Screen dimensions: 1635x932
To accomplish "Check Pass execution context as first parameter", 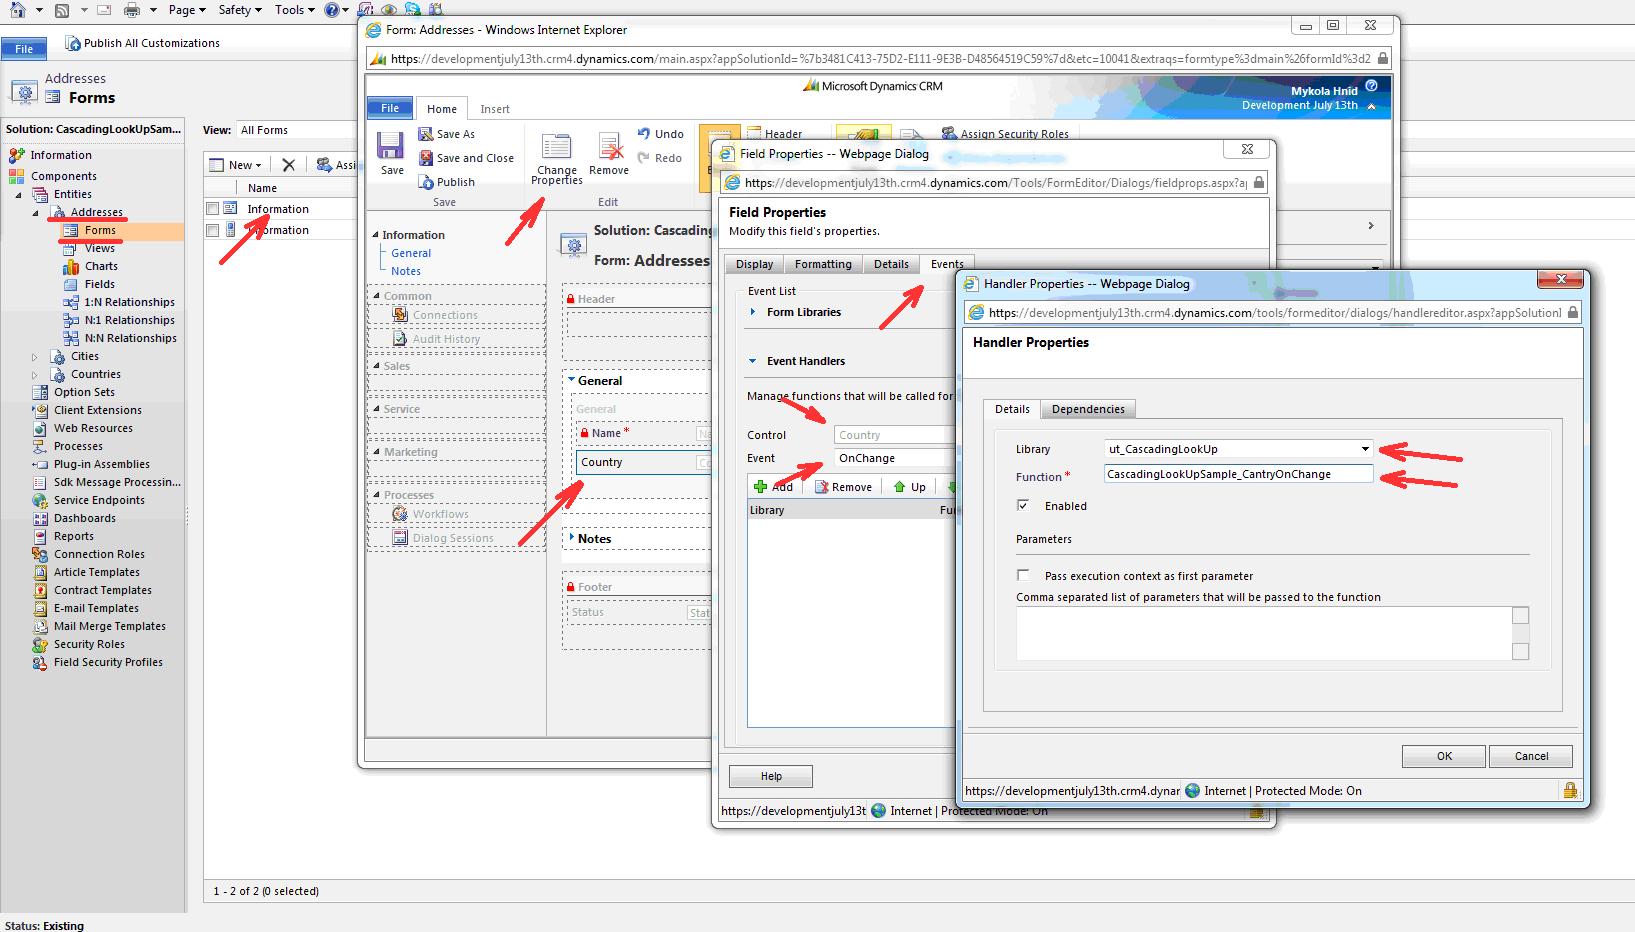I will pyautogui.click(x=1023, y=575).
